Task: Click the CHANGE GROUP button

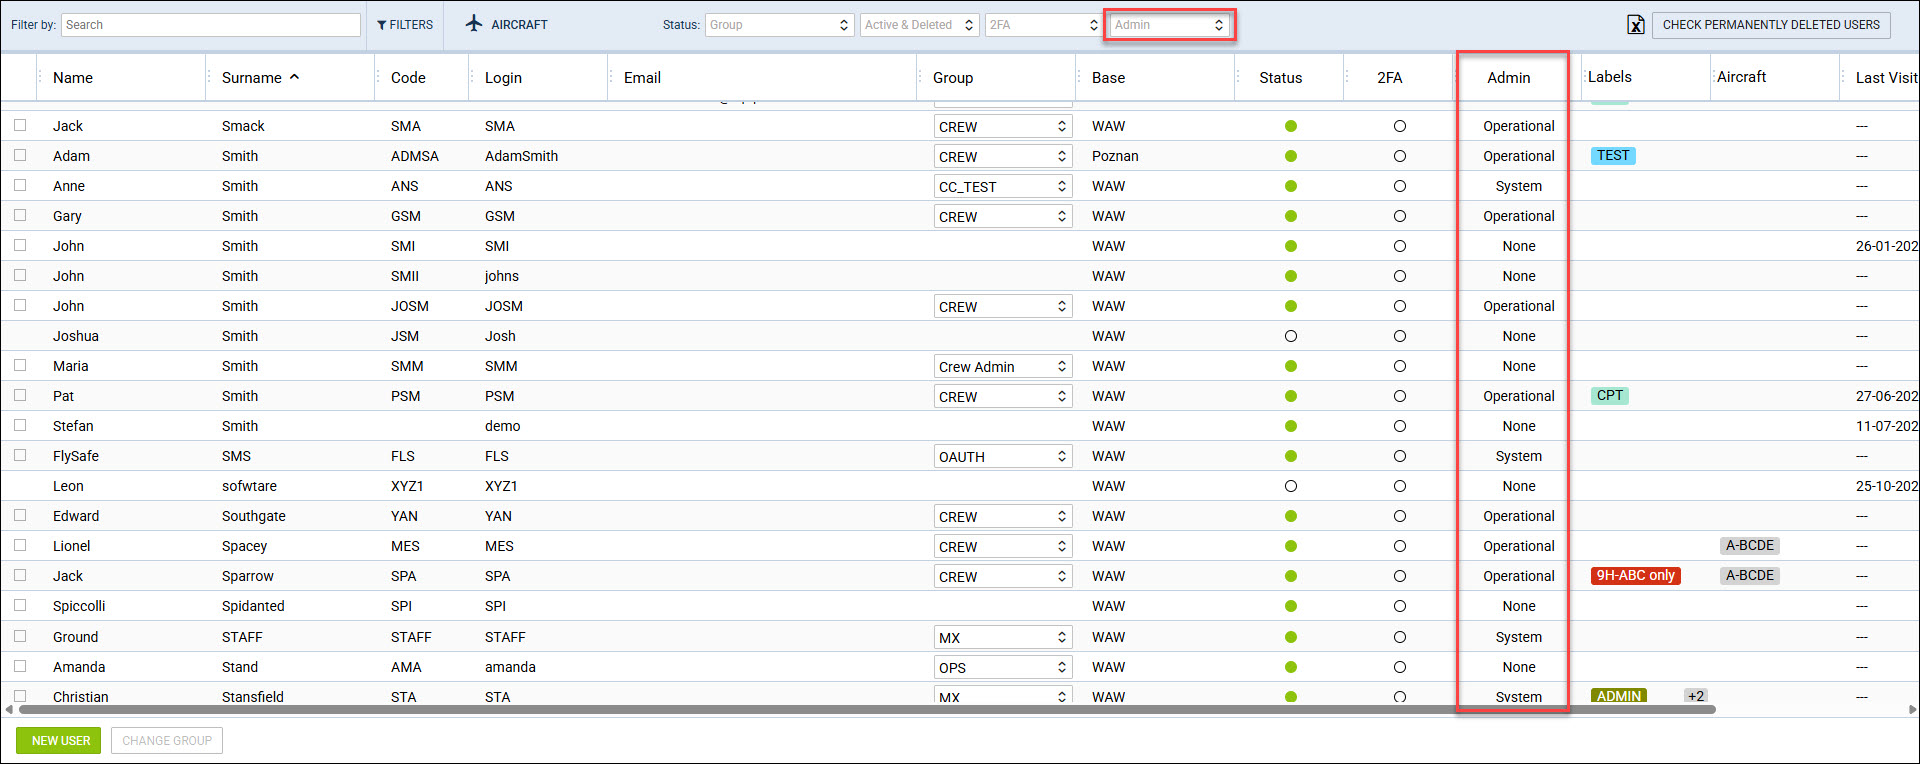Action: pos(167,741)
